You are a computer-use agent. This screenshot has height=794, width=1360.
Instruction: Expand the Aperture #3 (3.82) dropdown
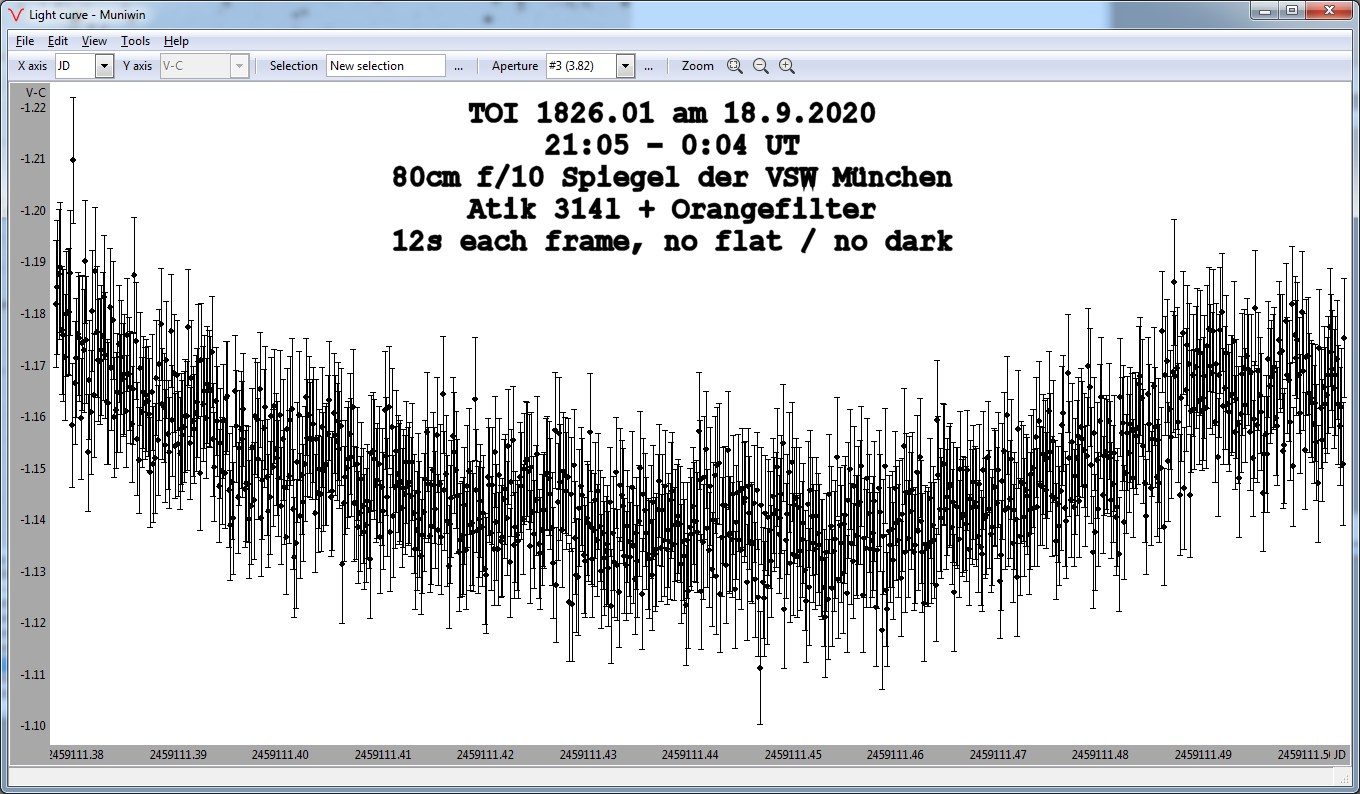tap(625, 66)
